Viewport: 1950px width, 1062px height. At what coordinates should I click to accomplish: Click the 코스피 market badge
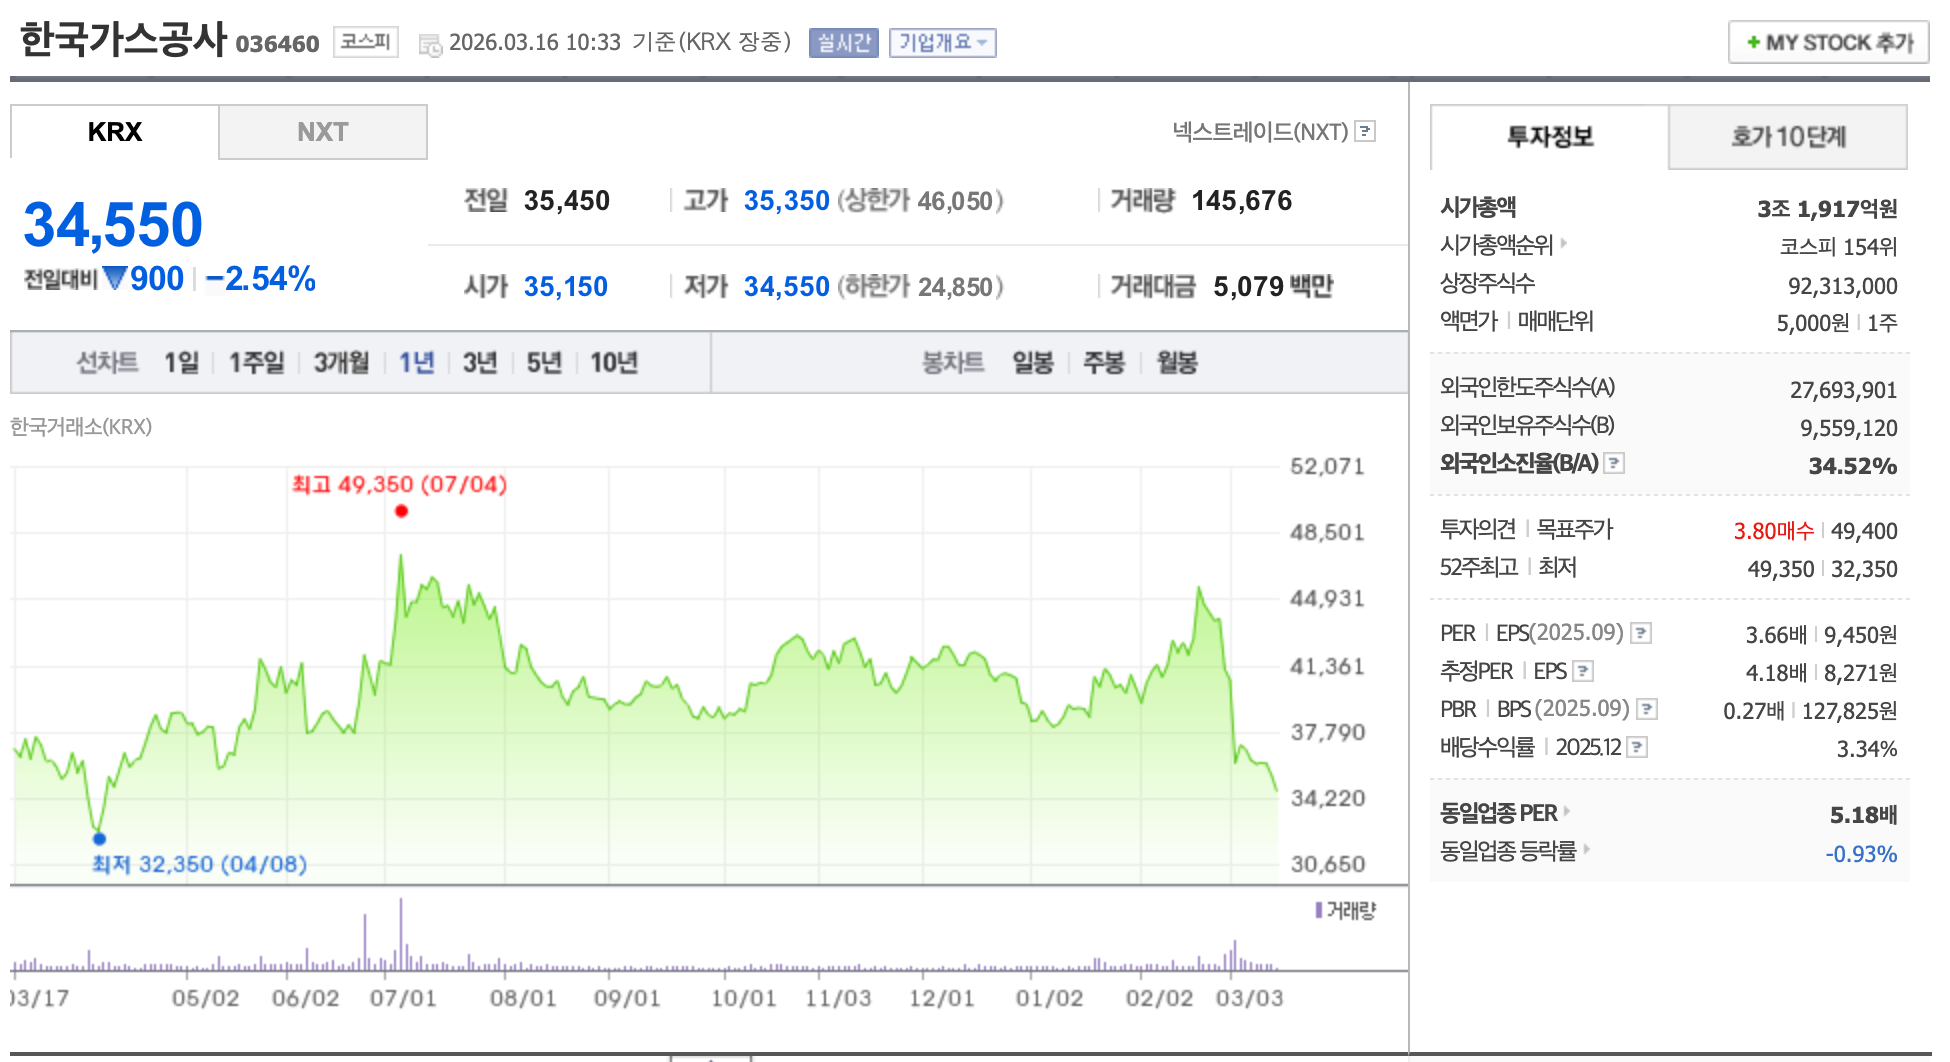(x=365, y=41)
